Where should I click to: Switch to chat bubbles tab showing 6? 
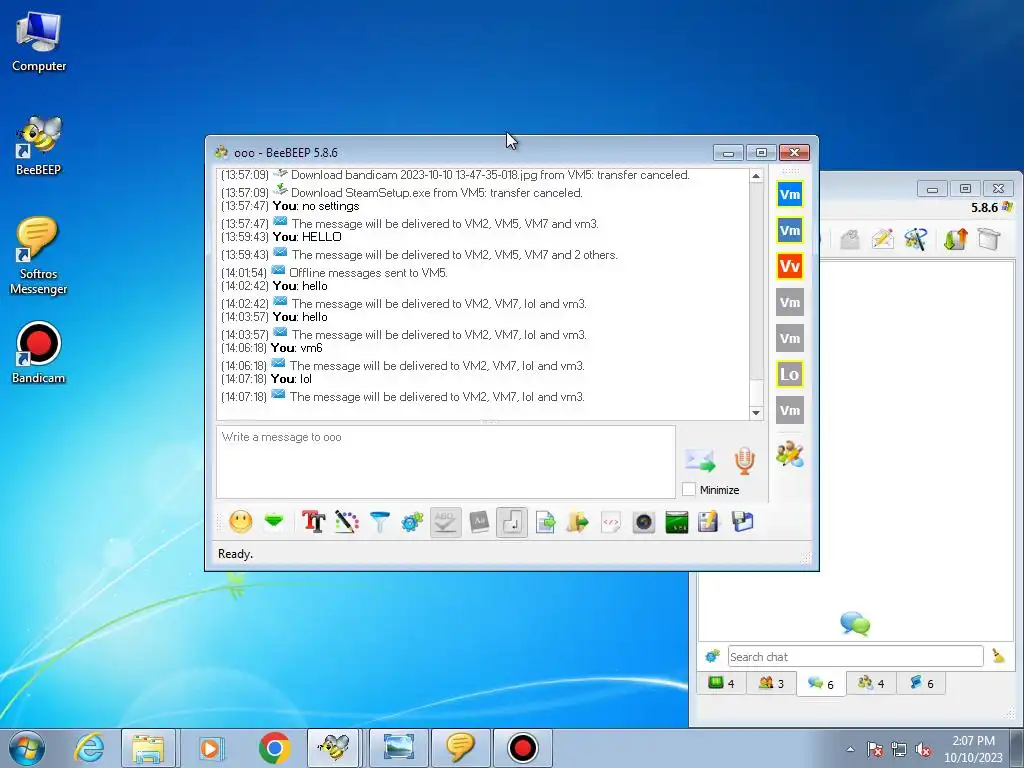821,684
